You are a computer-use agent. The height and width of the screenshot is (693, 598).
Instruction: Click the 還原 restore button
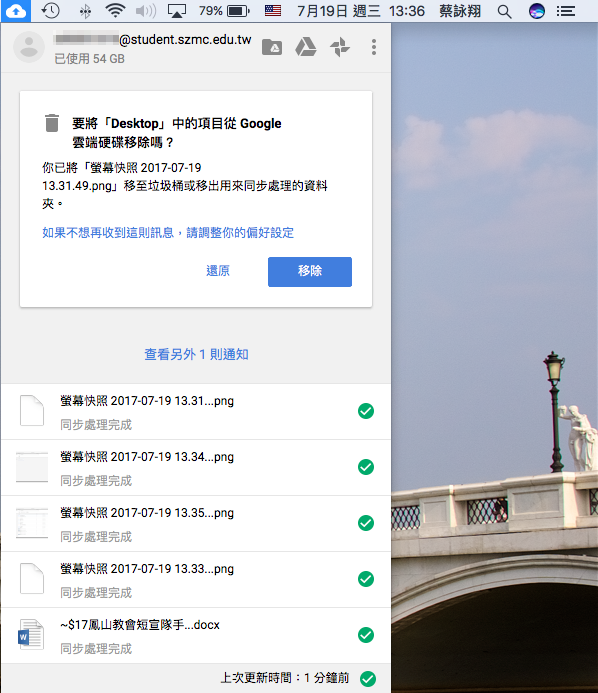click(218, 270)
